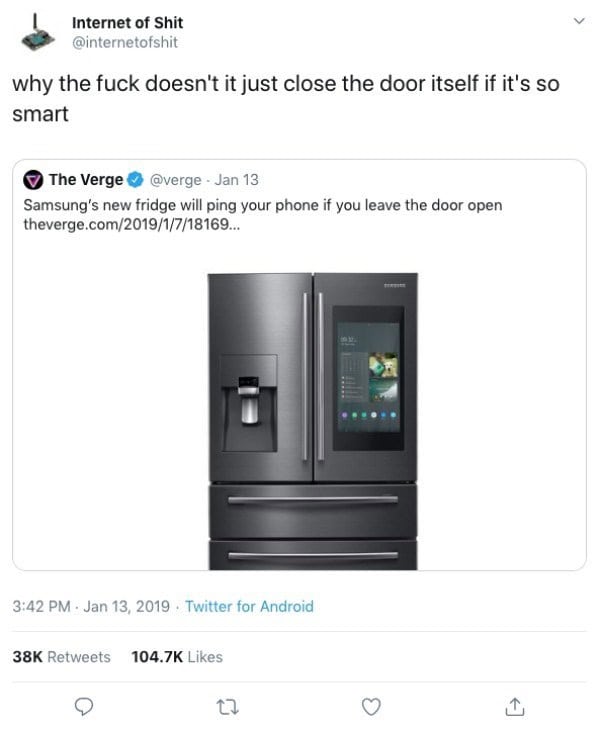The height and width of the screenshot is (729, 600).
Task: Open the @internetofshit handle
Action: tap(125, 42)
